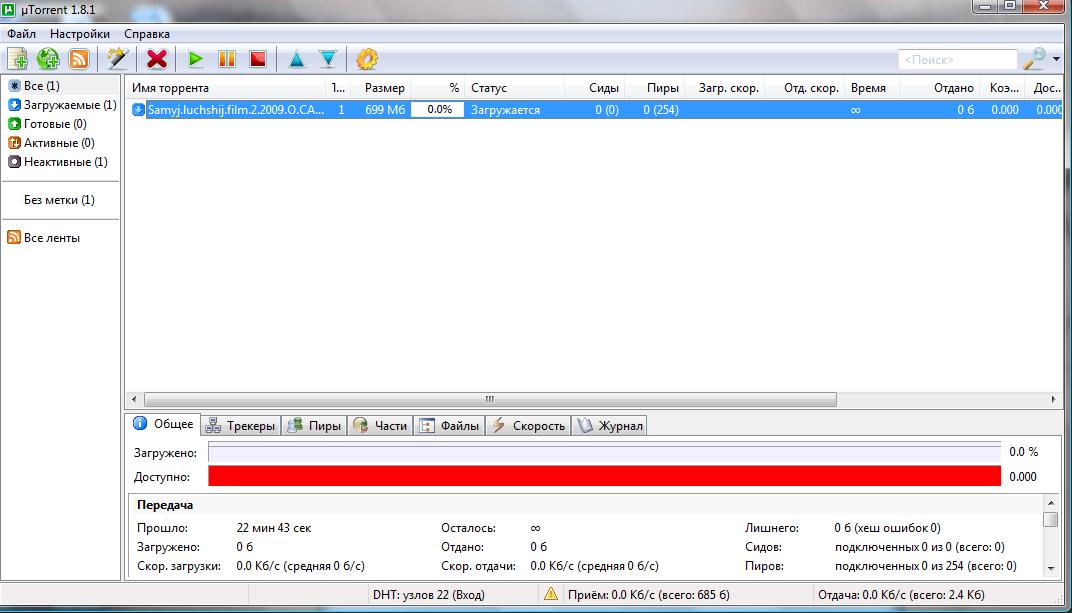Image resolution: width=1072 pixels, height=613 pixels.
Task: Switch to the Пиры tab
Action: pyautogui.click(x=314, y=426)
